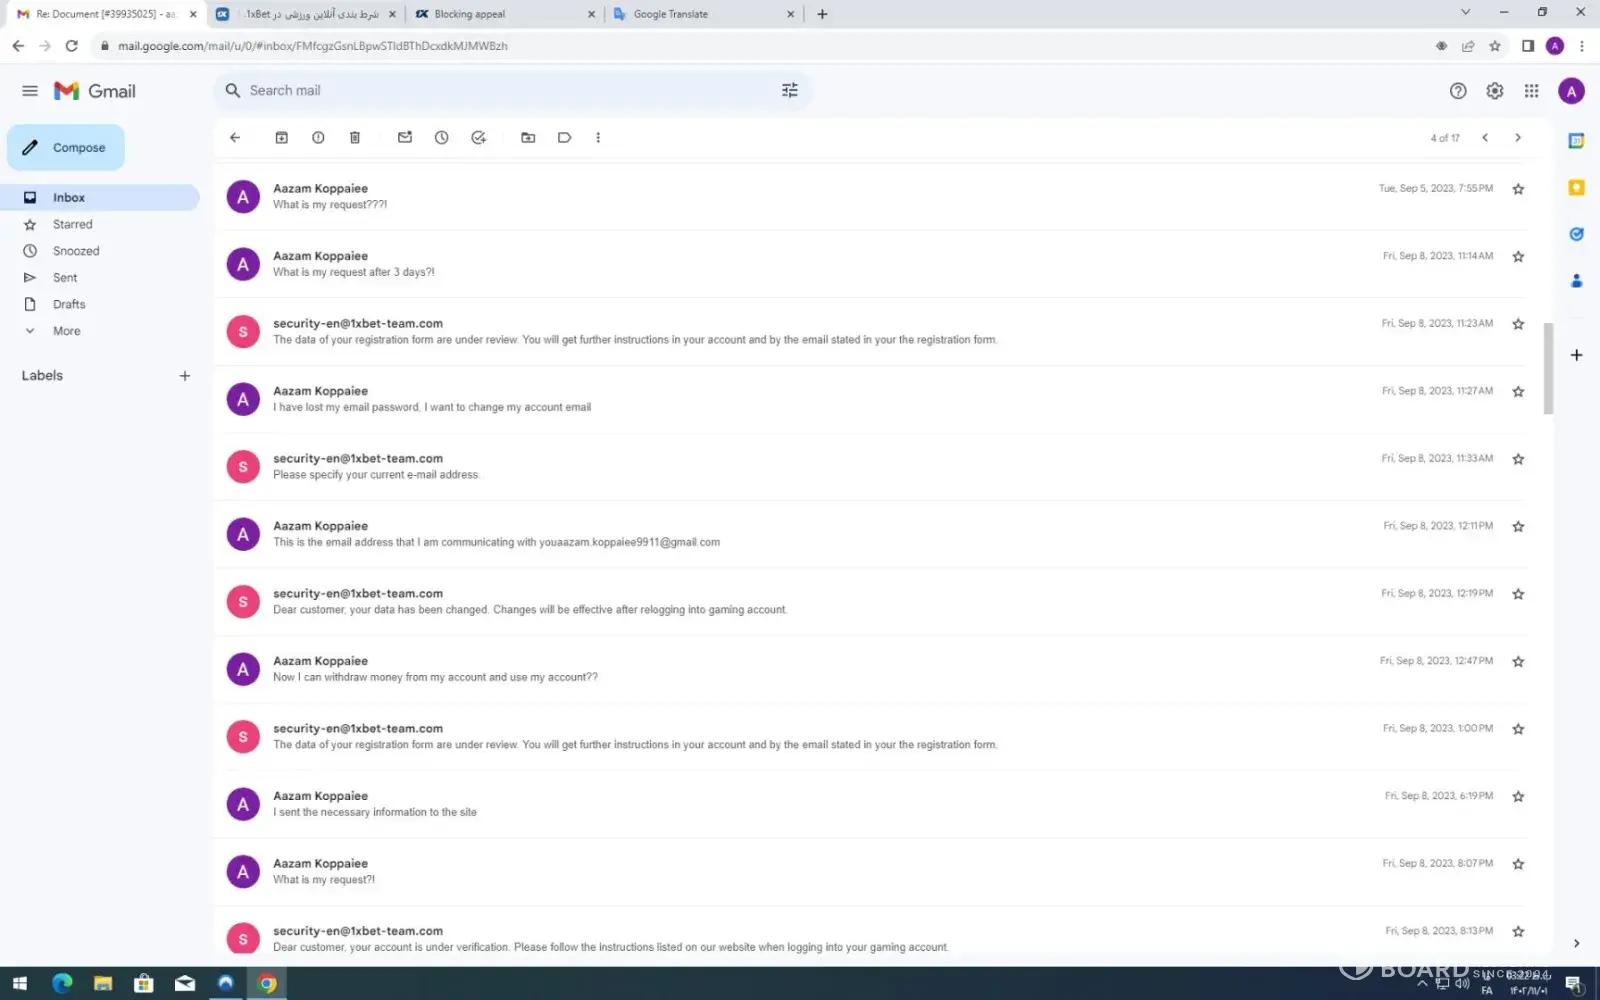
Task: Delete the conversation with trash icon
Action: tap(354, 138)
